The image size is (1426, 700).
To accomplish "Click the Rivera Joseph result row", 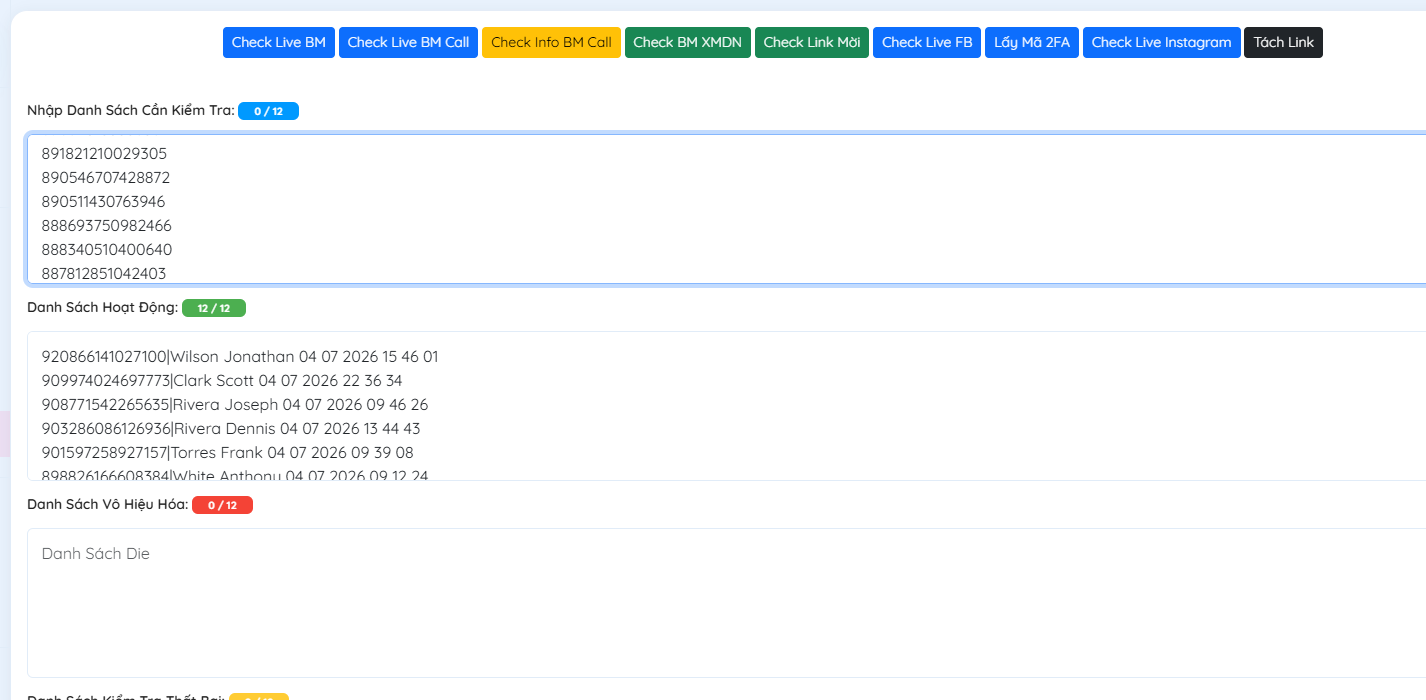I will click(234, 405).
